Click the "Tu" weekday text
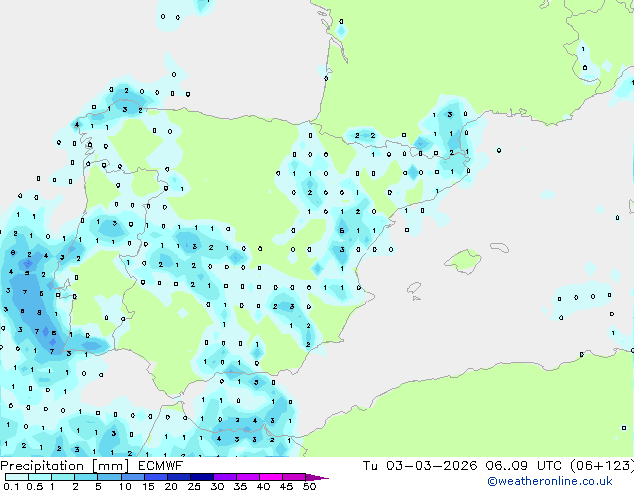This screenshot has height=490, width=634. (x=370, y=466)
